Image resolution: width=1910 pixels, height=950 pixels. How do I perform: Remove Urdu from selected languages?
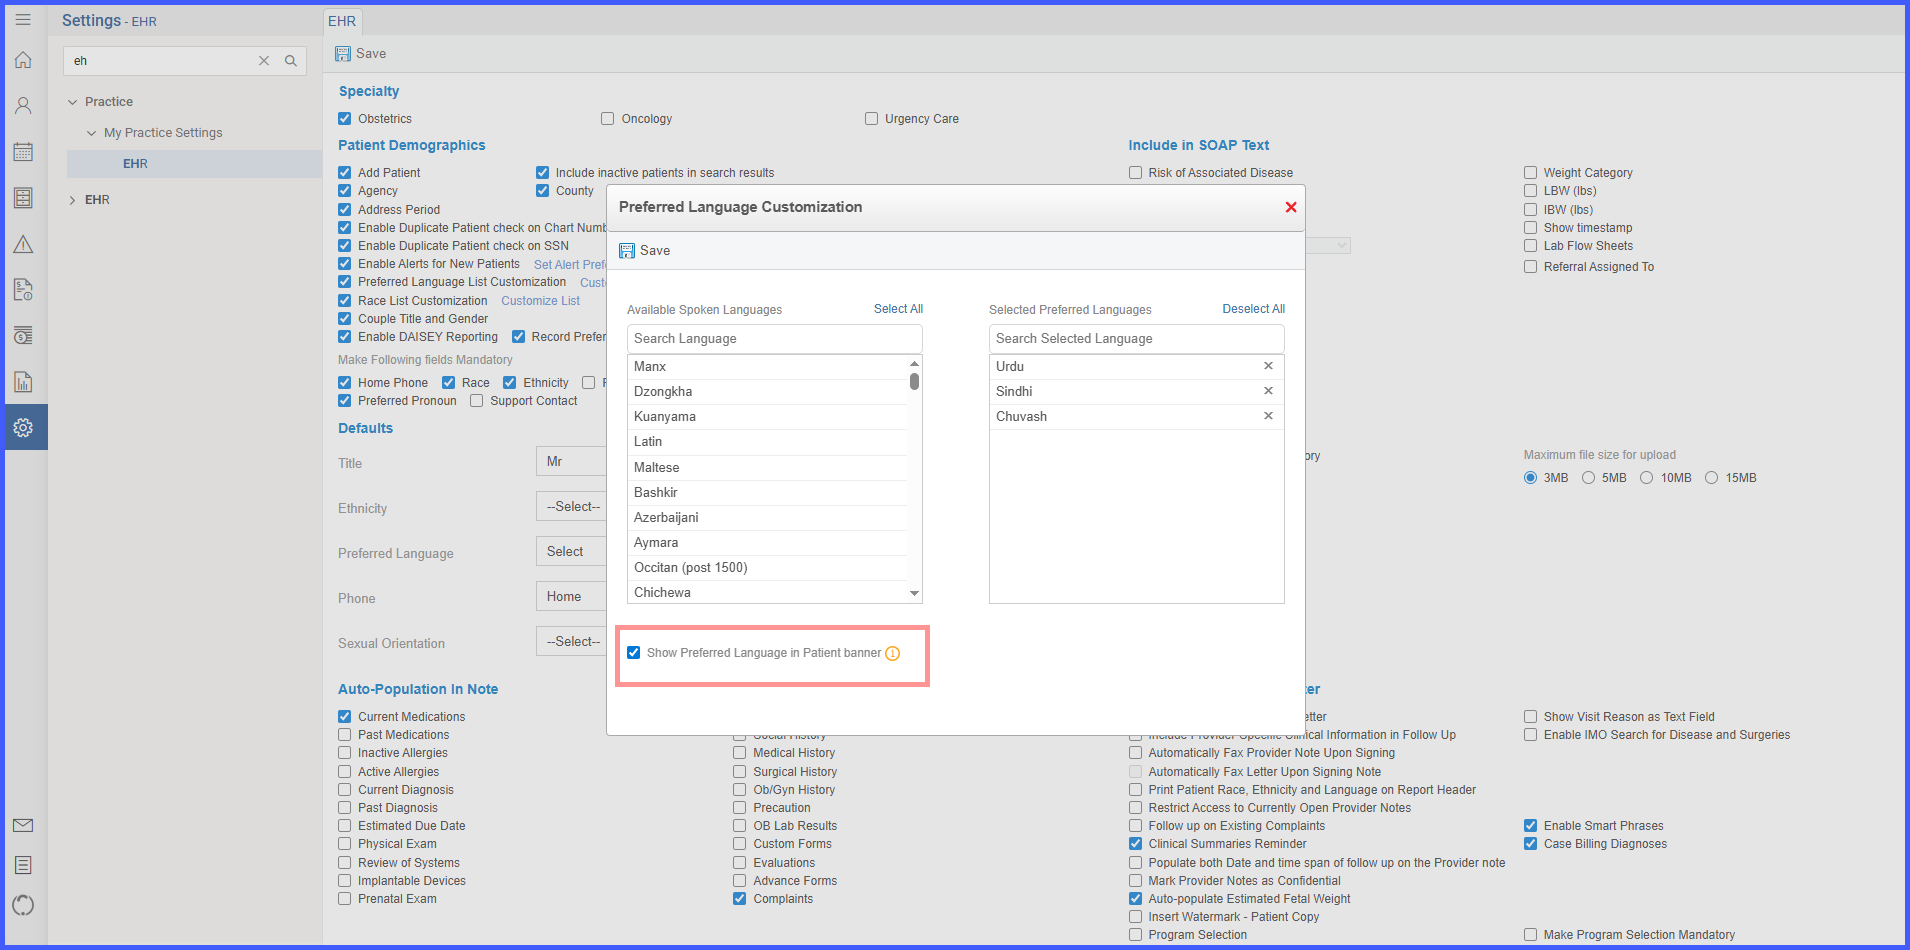pos(1268,366)
